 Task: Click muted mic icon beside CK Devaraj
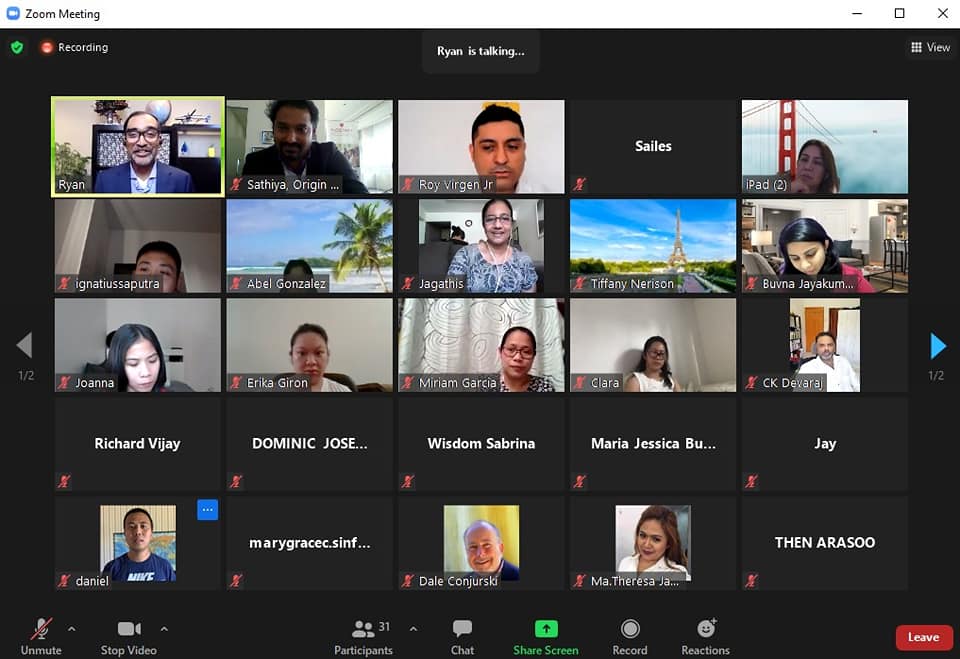(x=751, y=383)
